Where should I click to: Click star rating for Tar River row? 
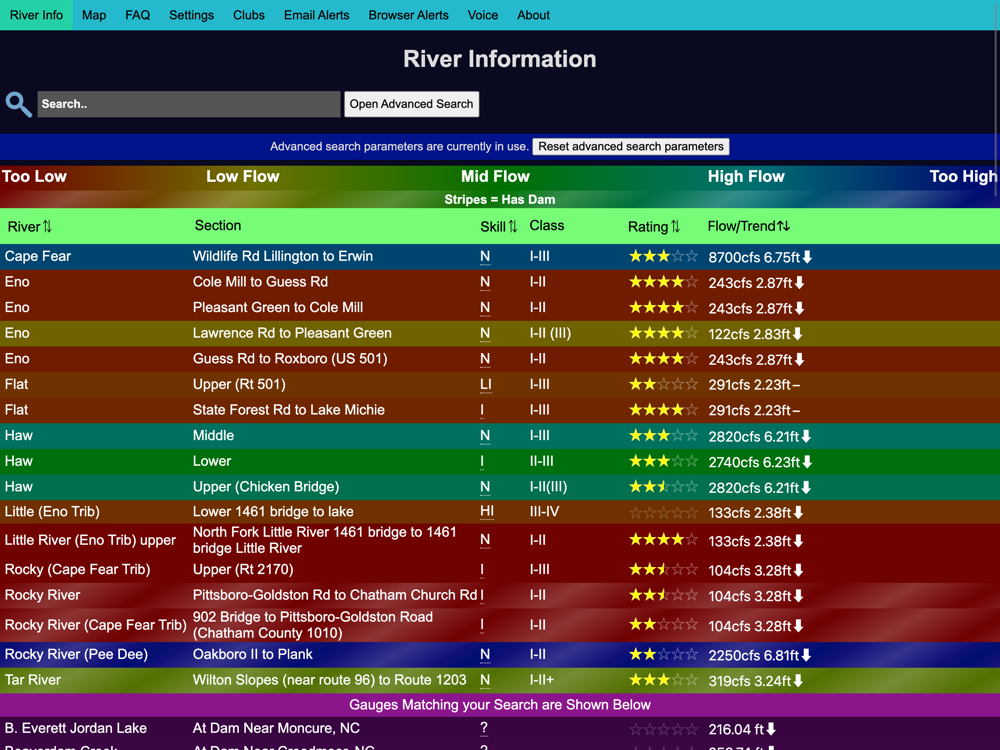pos(663,680)
